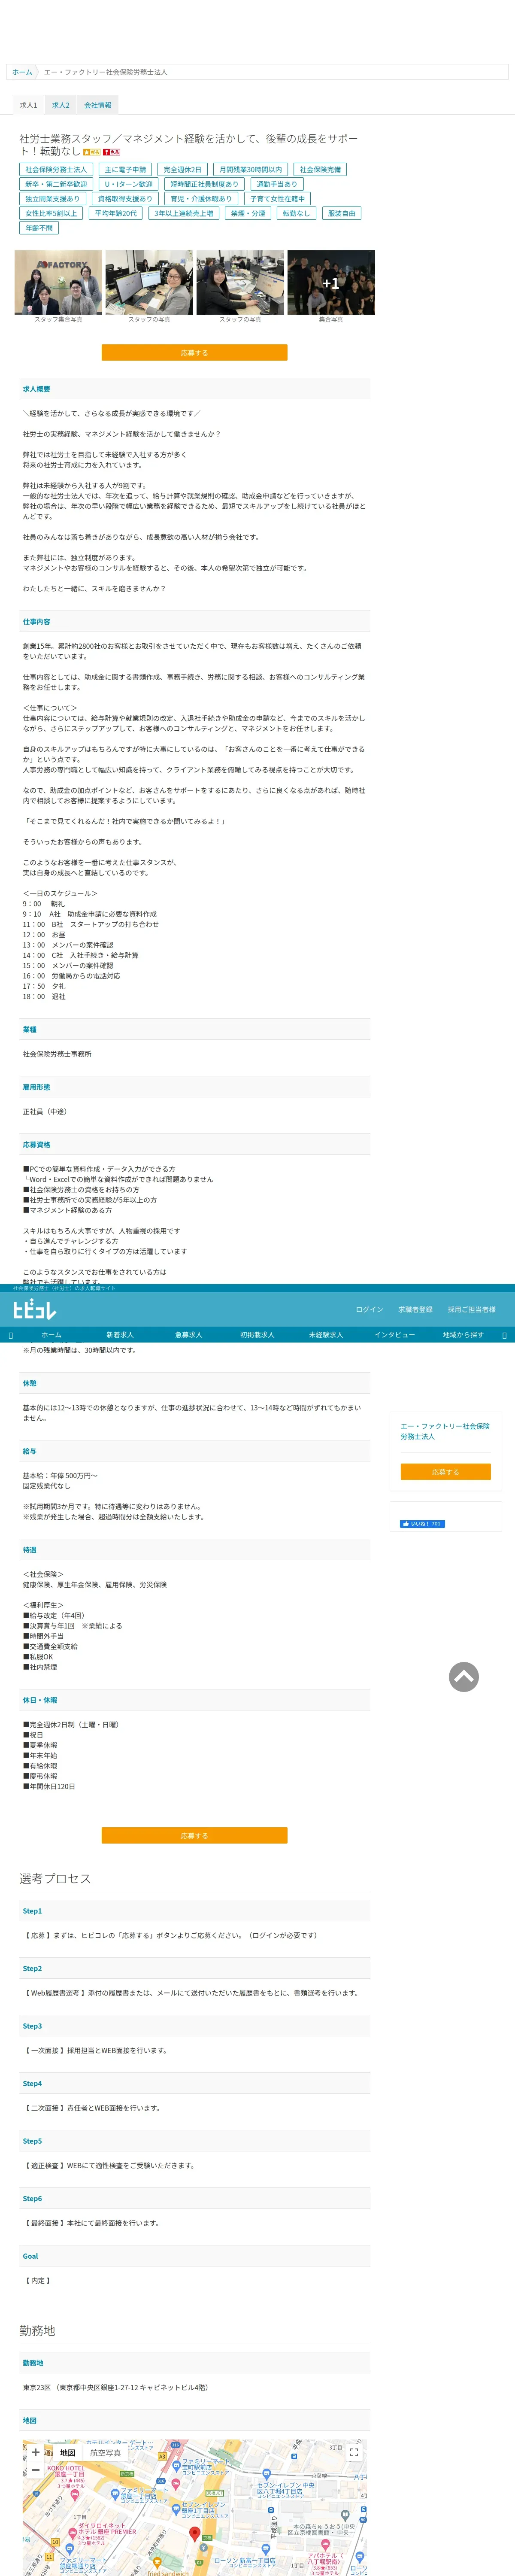Open the A FACTORY staff group photo
The height and width of the screenshot is (2576, 515).
click(58, 282)
